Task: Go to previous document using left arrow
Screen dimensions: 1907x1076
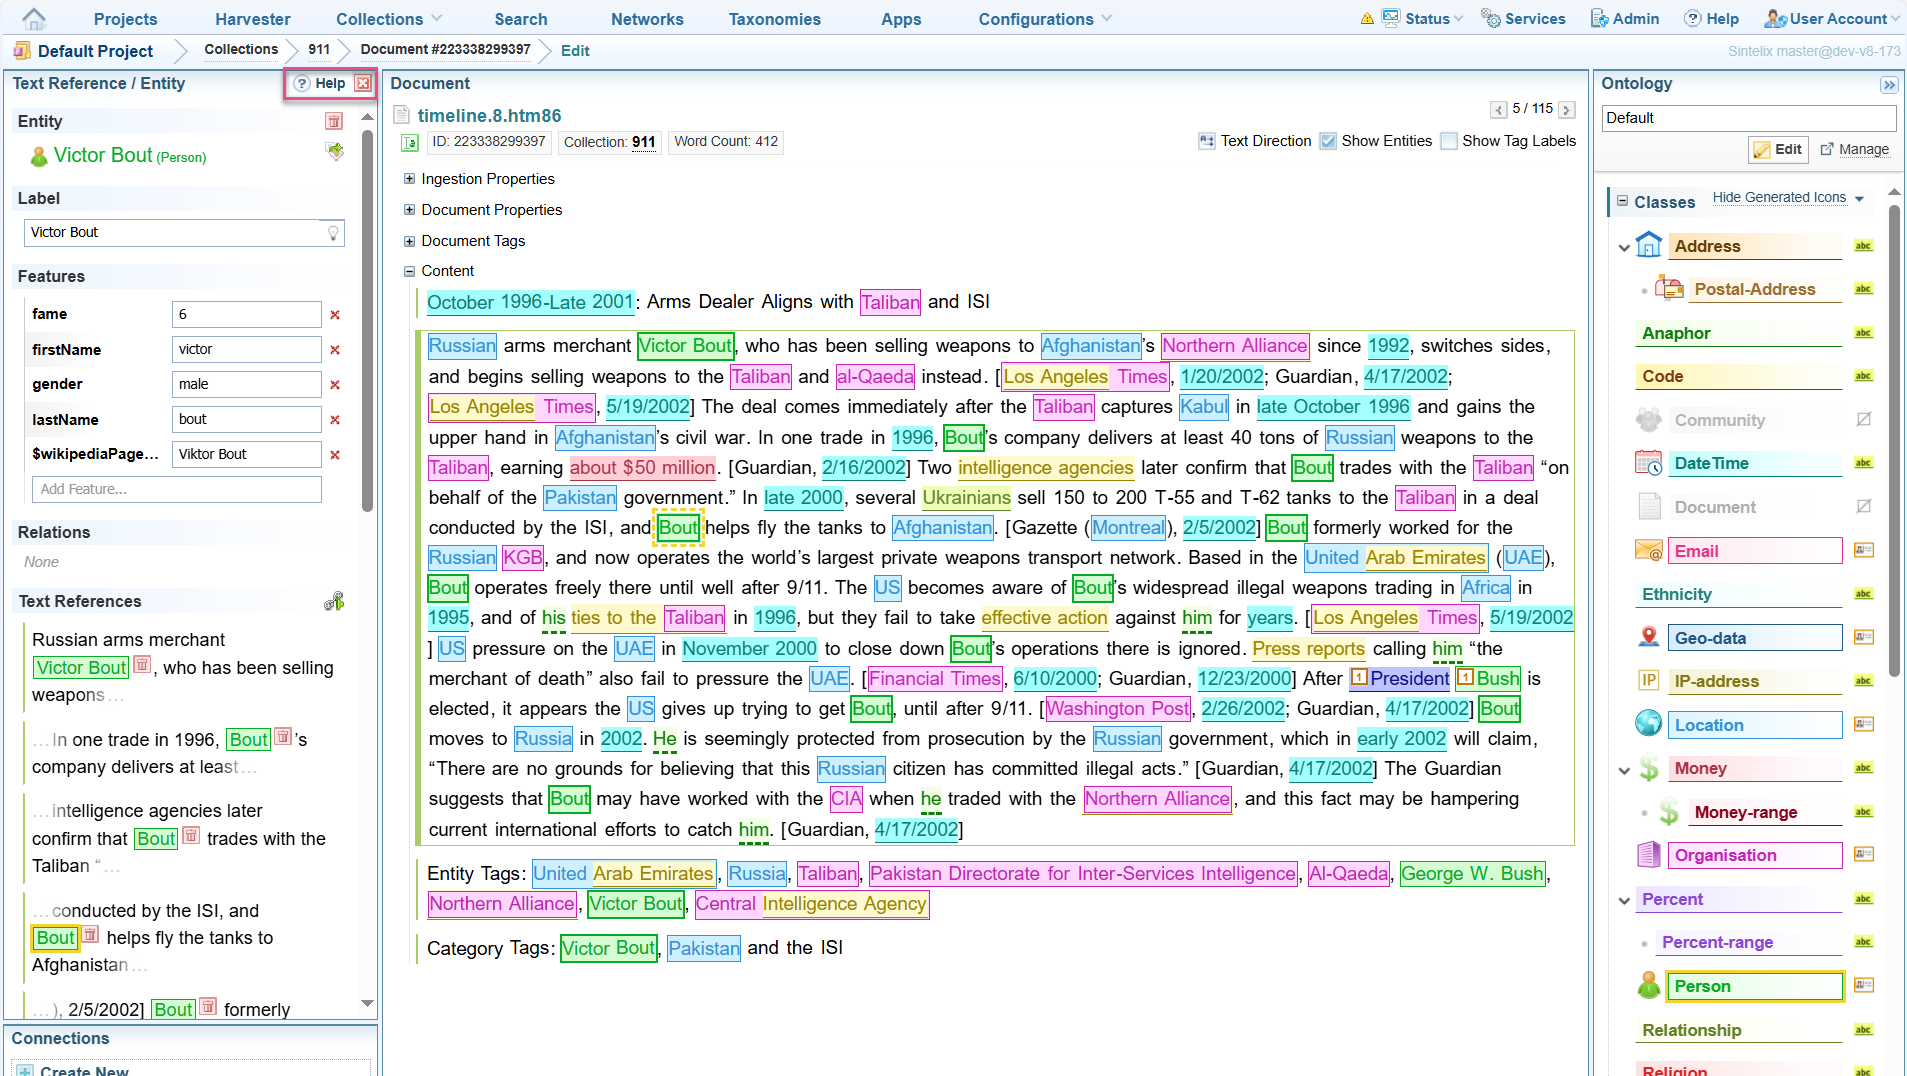Action: (x=1498, y=110)
